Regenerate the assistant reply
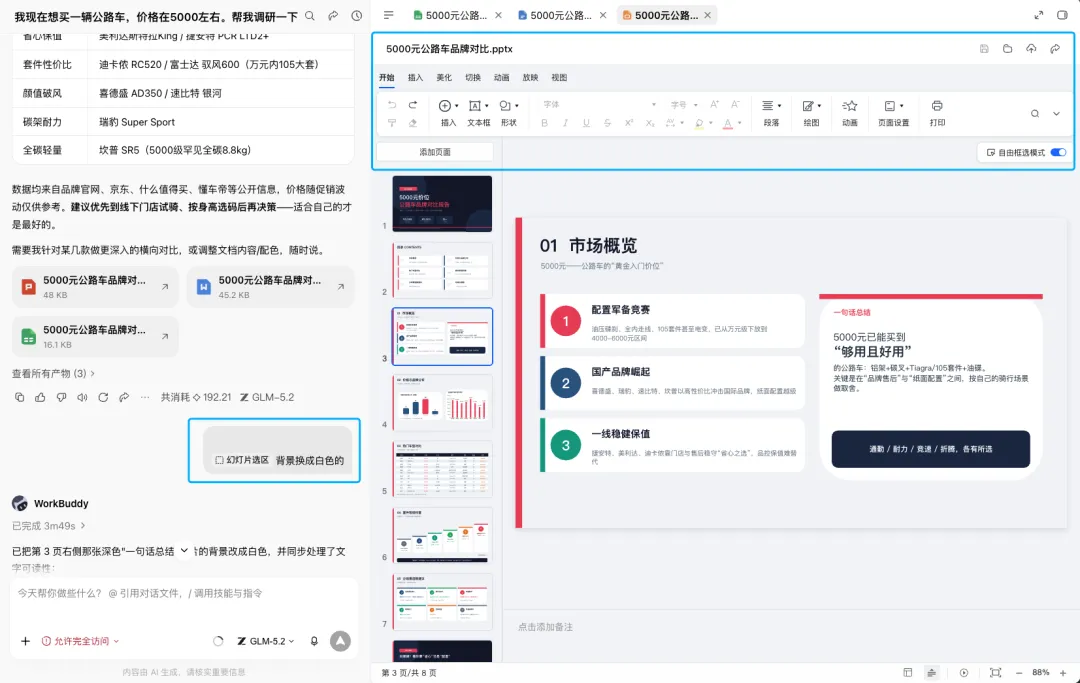 pyautogui.click(x=103, y=397)
